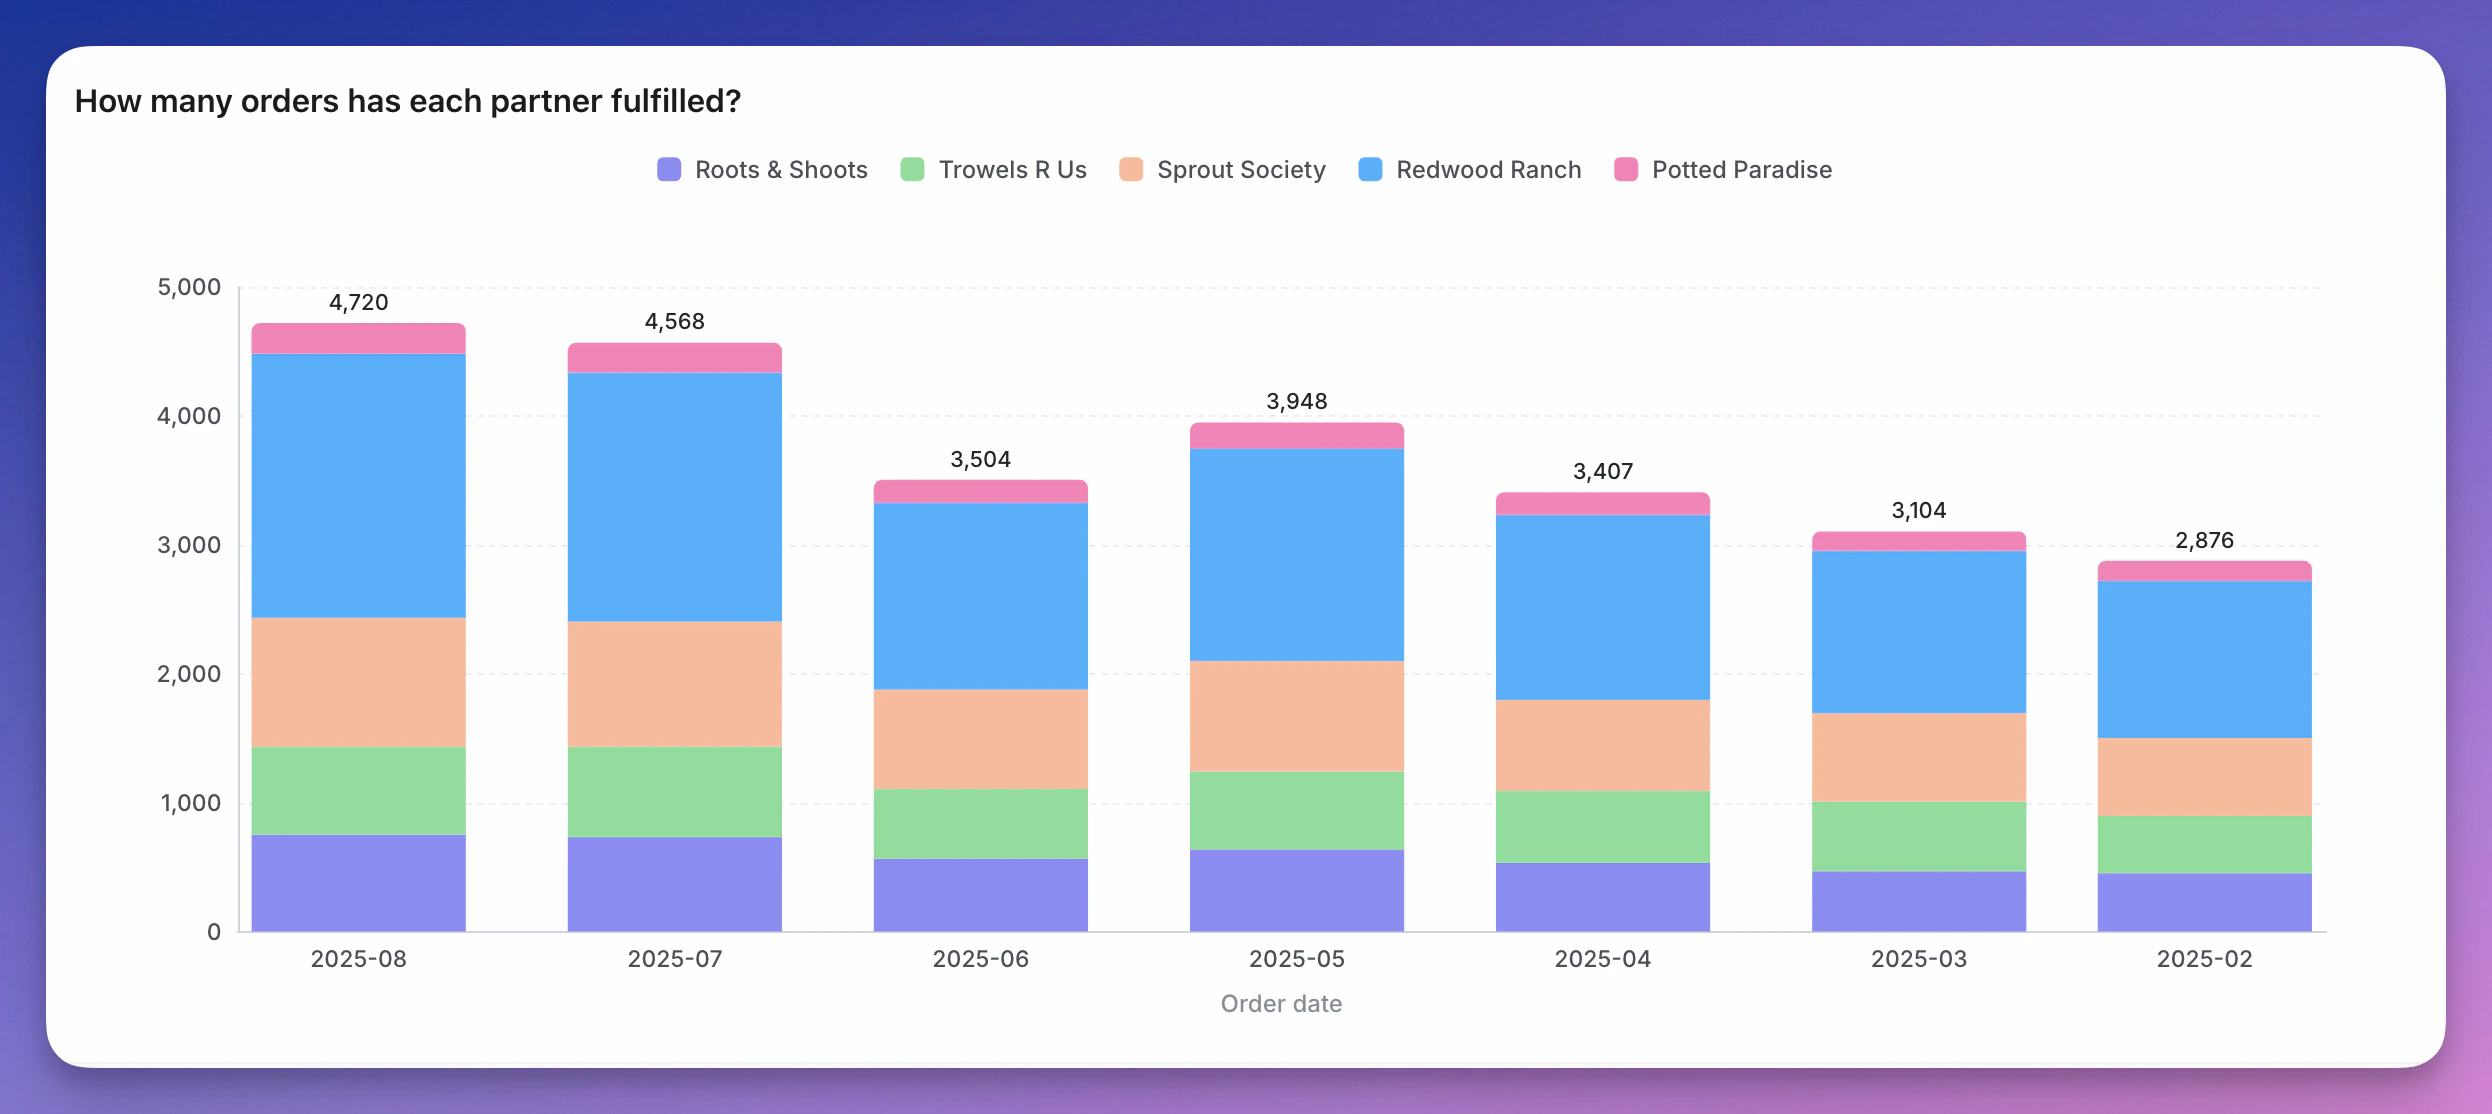
Task: Click the Trowels R Us segment in 2025-06
Action: [x=980, y=823]
